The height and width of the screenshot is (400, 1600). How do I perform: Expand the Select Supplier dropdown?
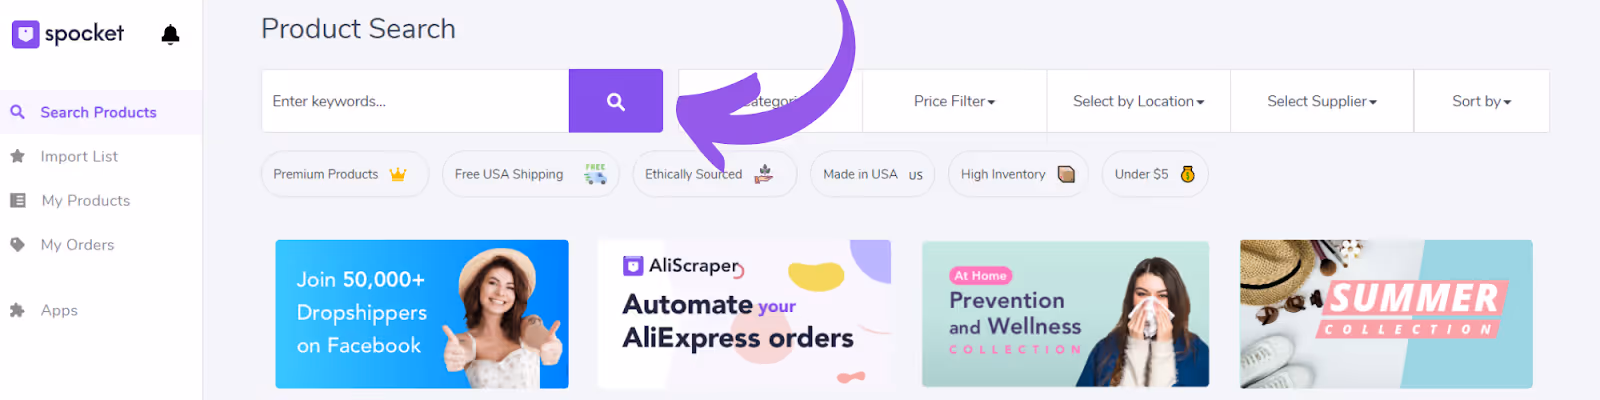1322,101
